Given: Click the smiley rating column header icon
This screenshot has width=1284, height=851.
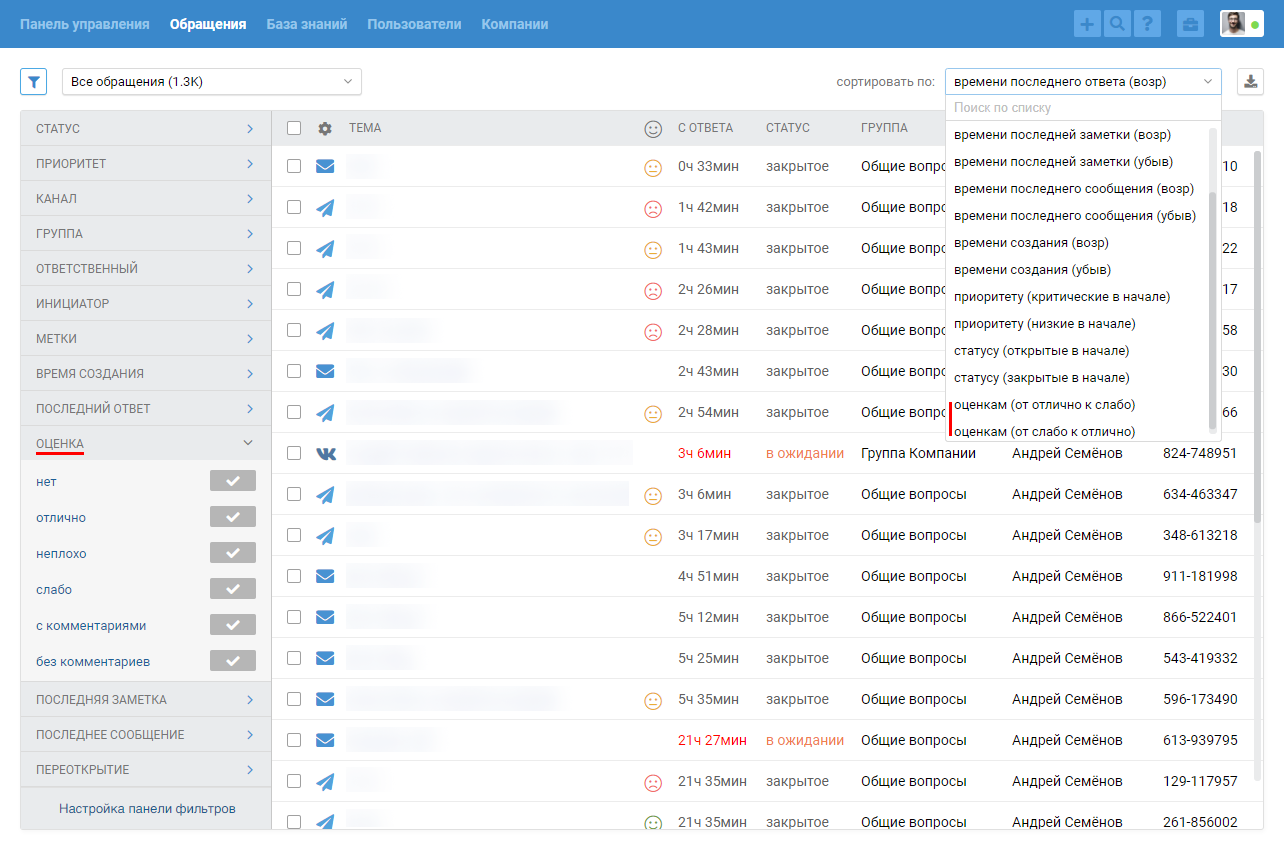Looking at the screenshot, I should 653,129.
